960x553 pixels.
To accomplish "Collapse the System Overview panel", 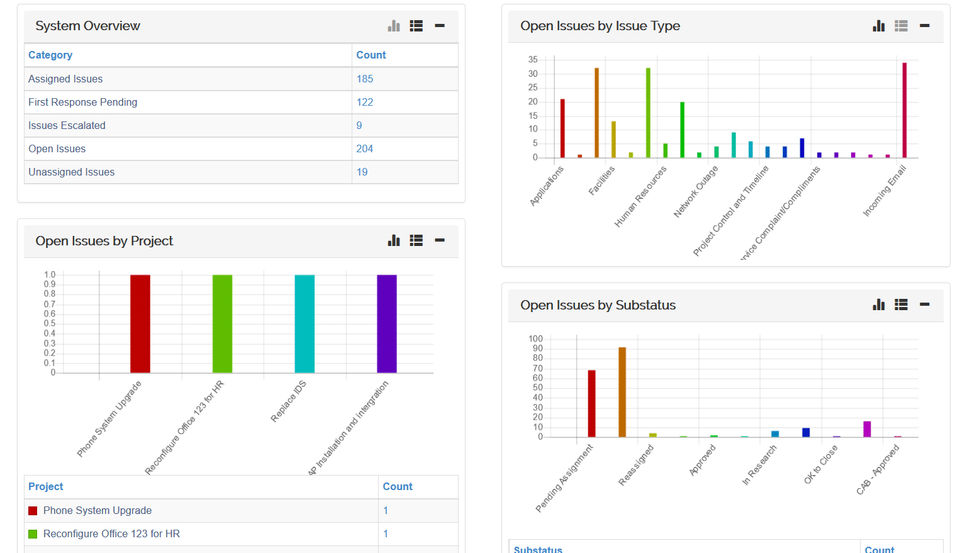I will tap(440, 26).
